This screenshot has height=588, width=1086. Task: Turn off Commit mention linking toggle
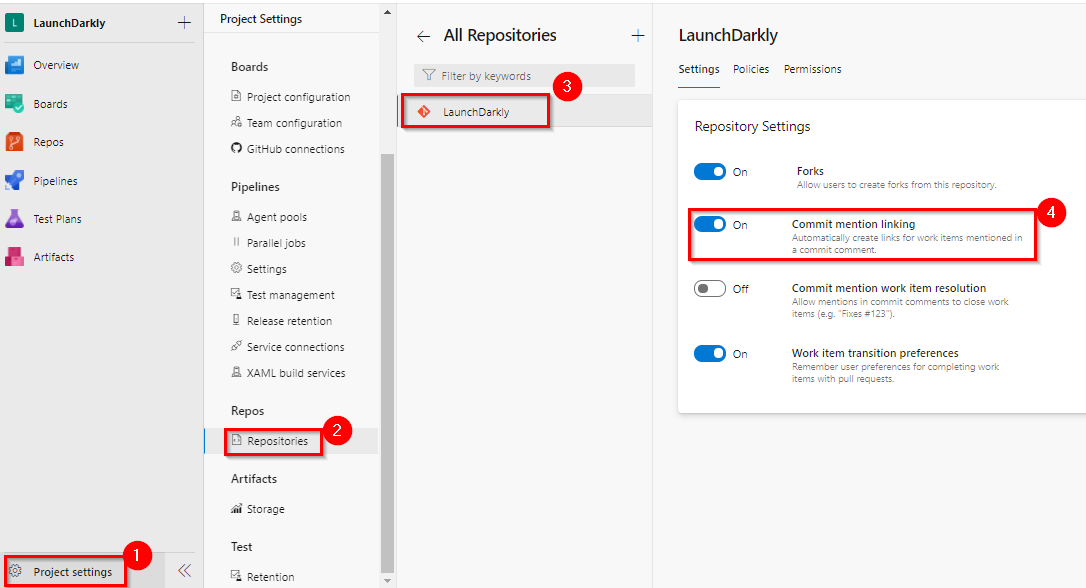click(710, 224)
